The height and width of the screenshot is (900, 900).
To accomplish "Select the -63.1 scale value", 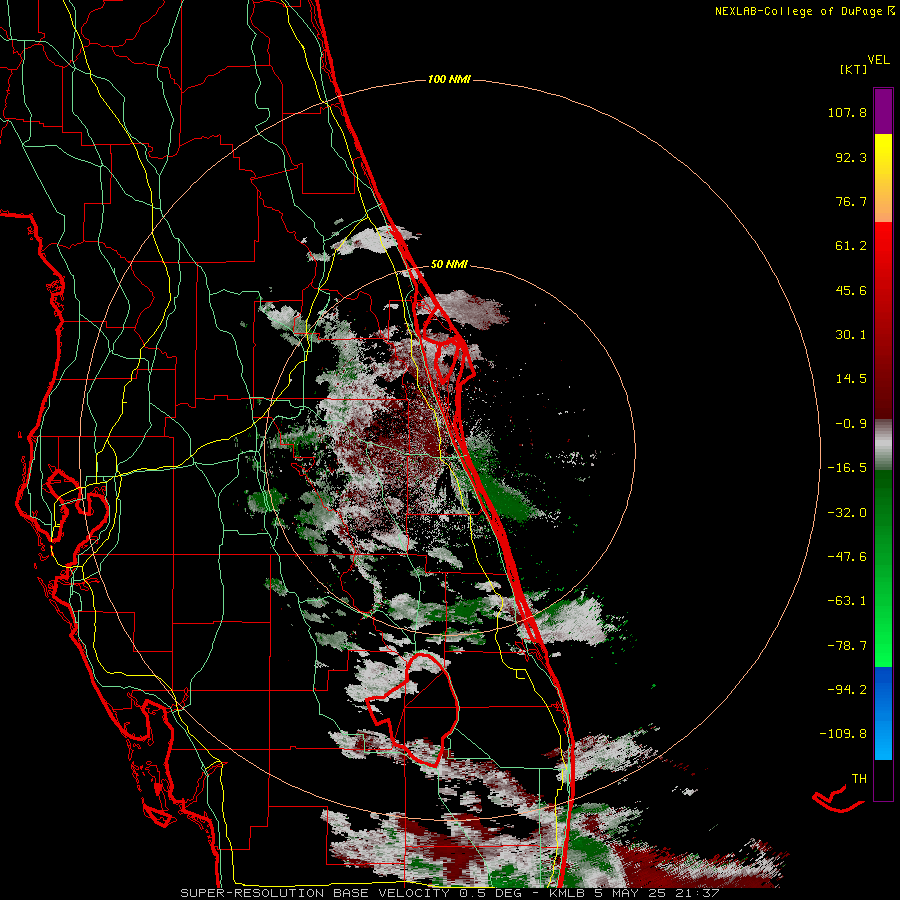I will tap(847, 601).
